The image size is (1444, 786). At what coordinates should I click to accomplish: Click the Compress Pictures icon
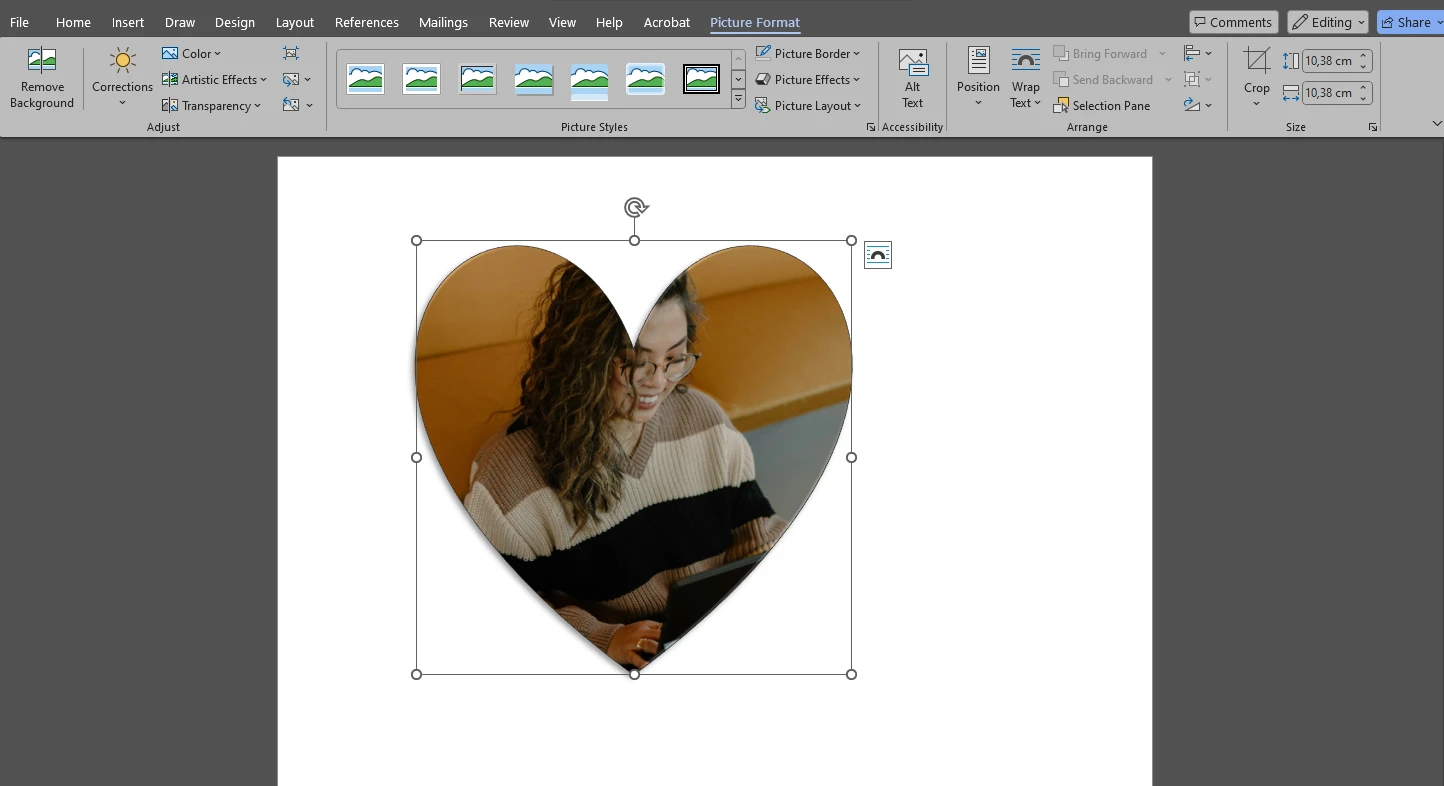[x=291, y=53]
